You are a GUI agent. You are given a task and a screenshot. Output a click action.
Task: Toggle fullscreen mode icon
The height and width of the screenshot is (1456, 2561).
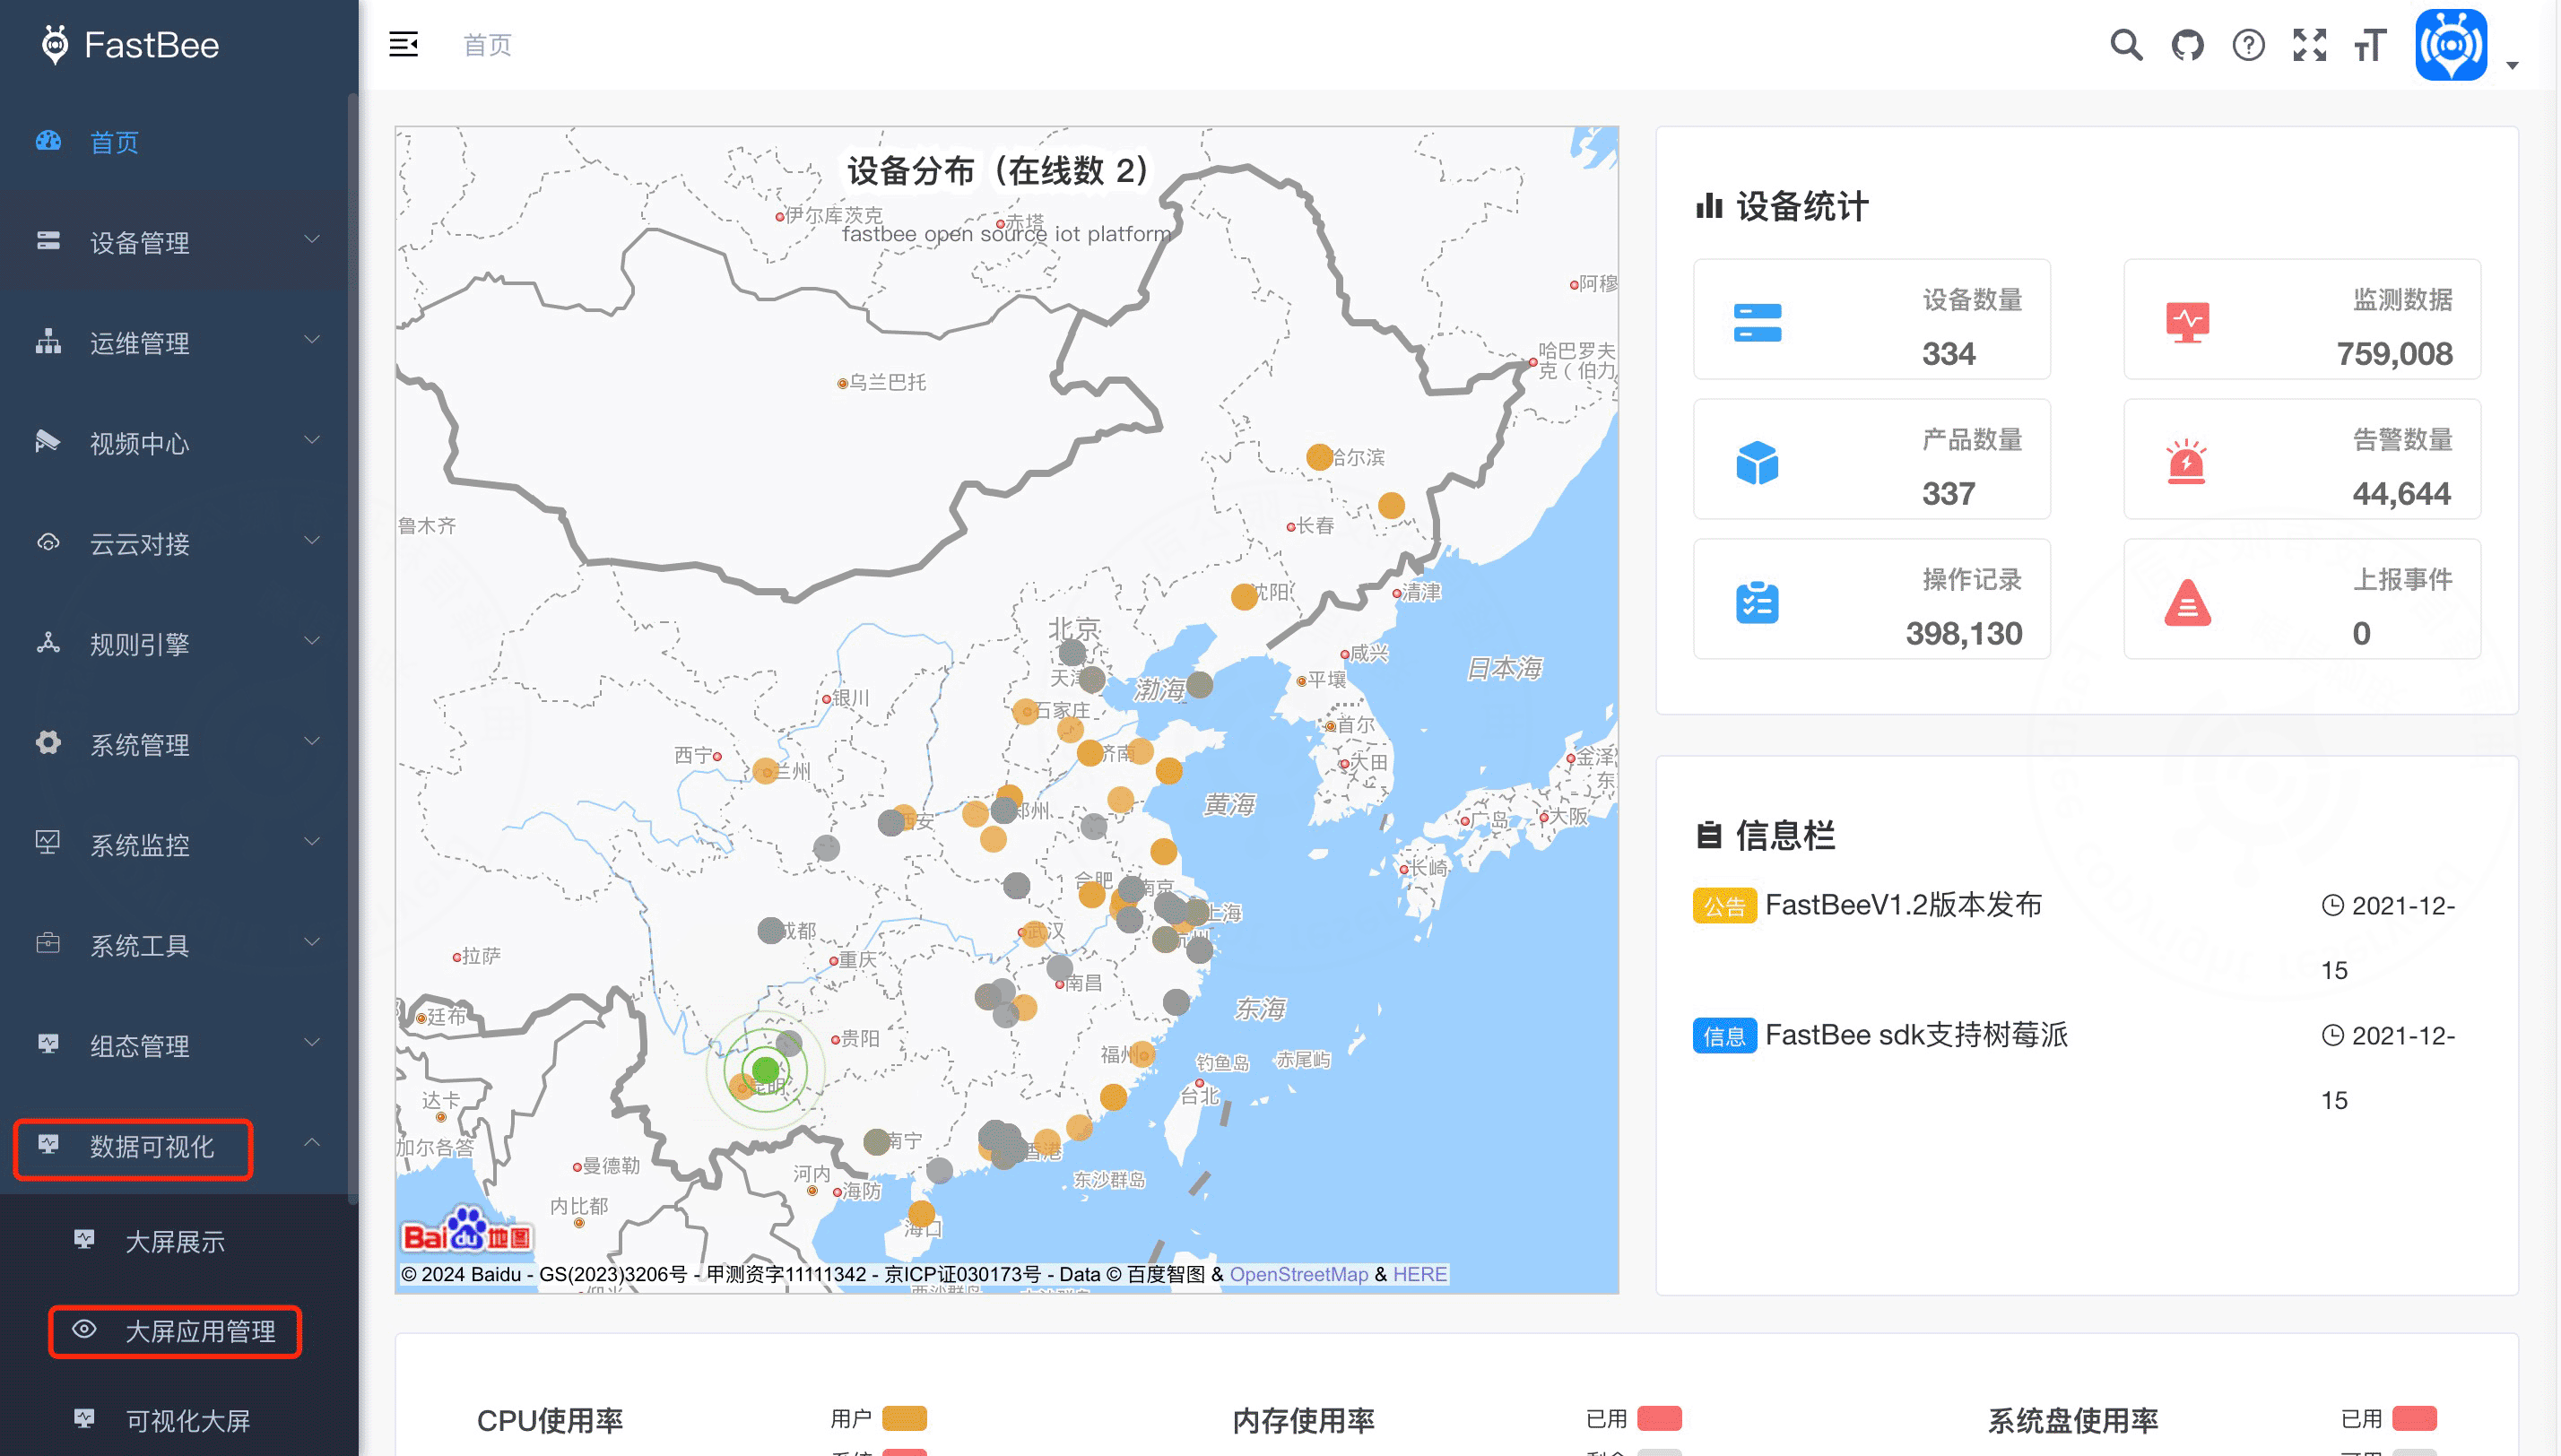2309,45
